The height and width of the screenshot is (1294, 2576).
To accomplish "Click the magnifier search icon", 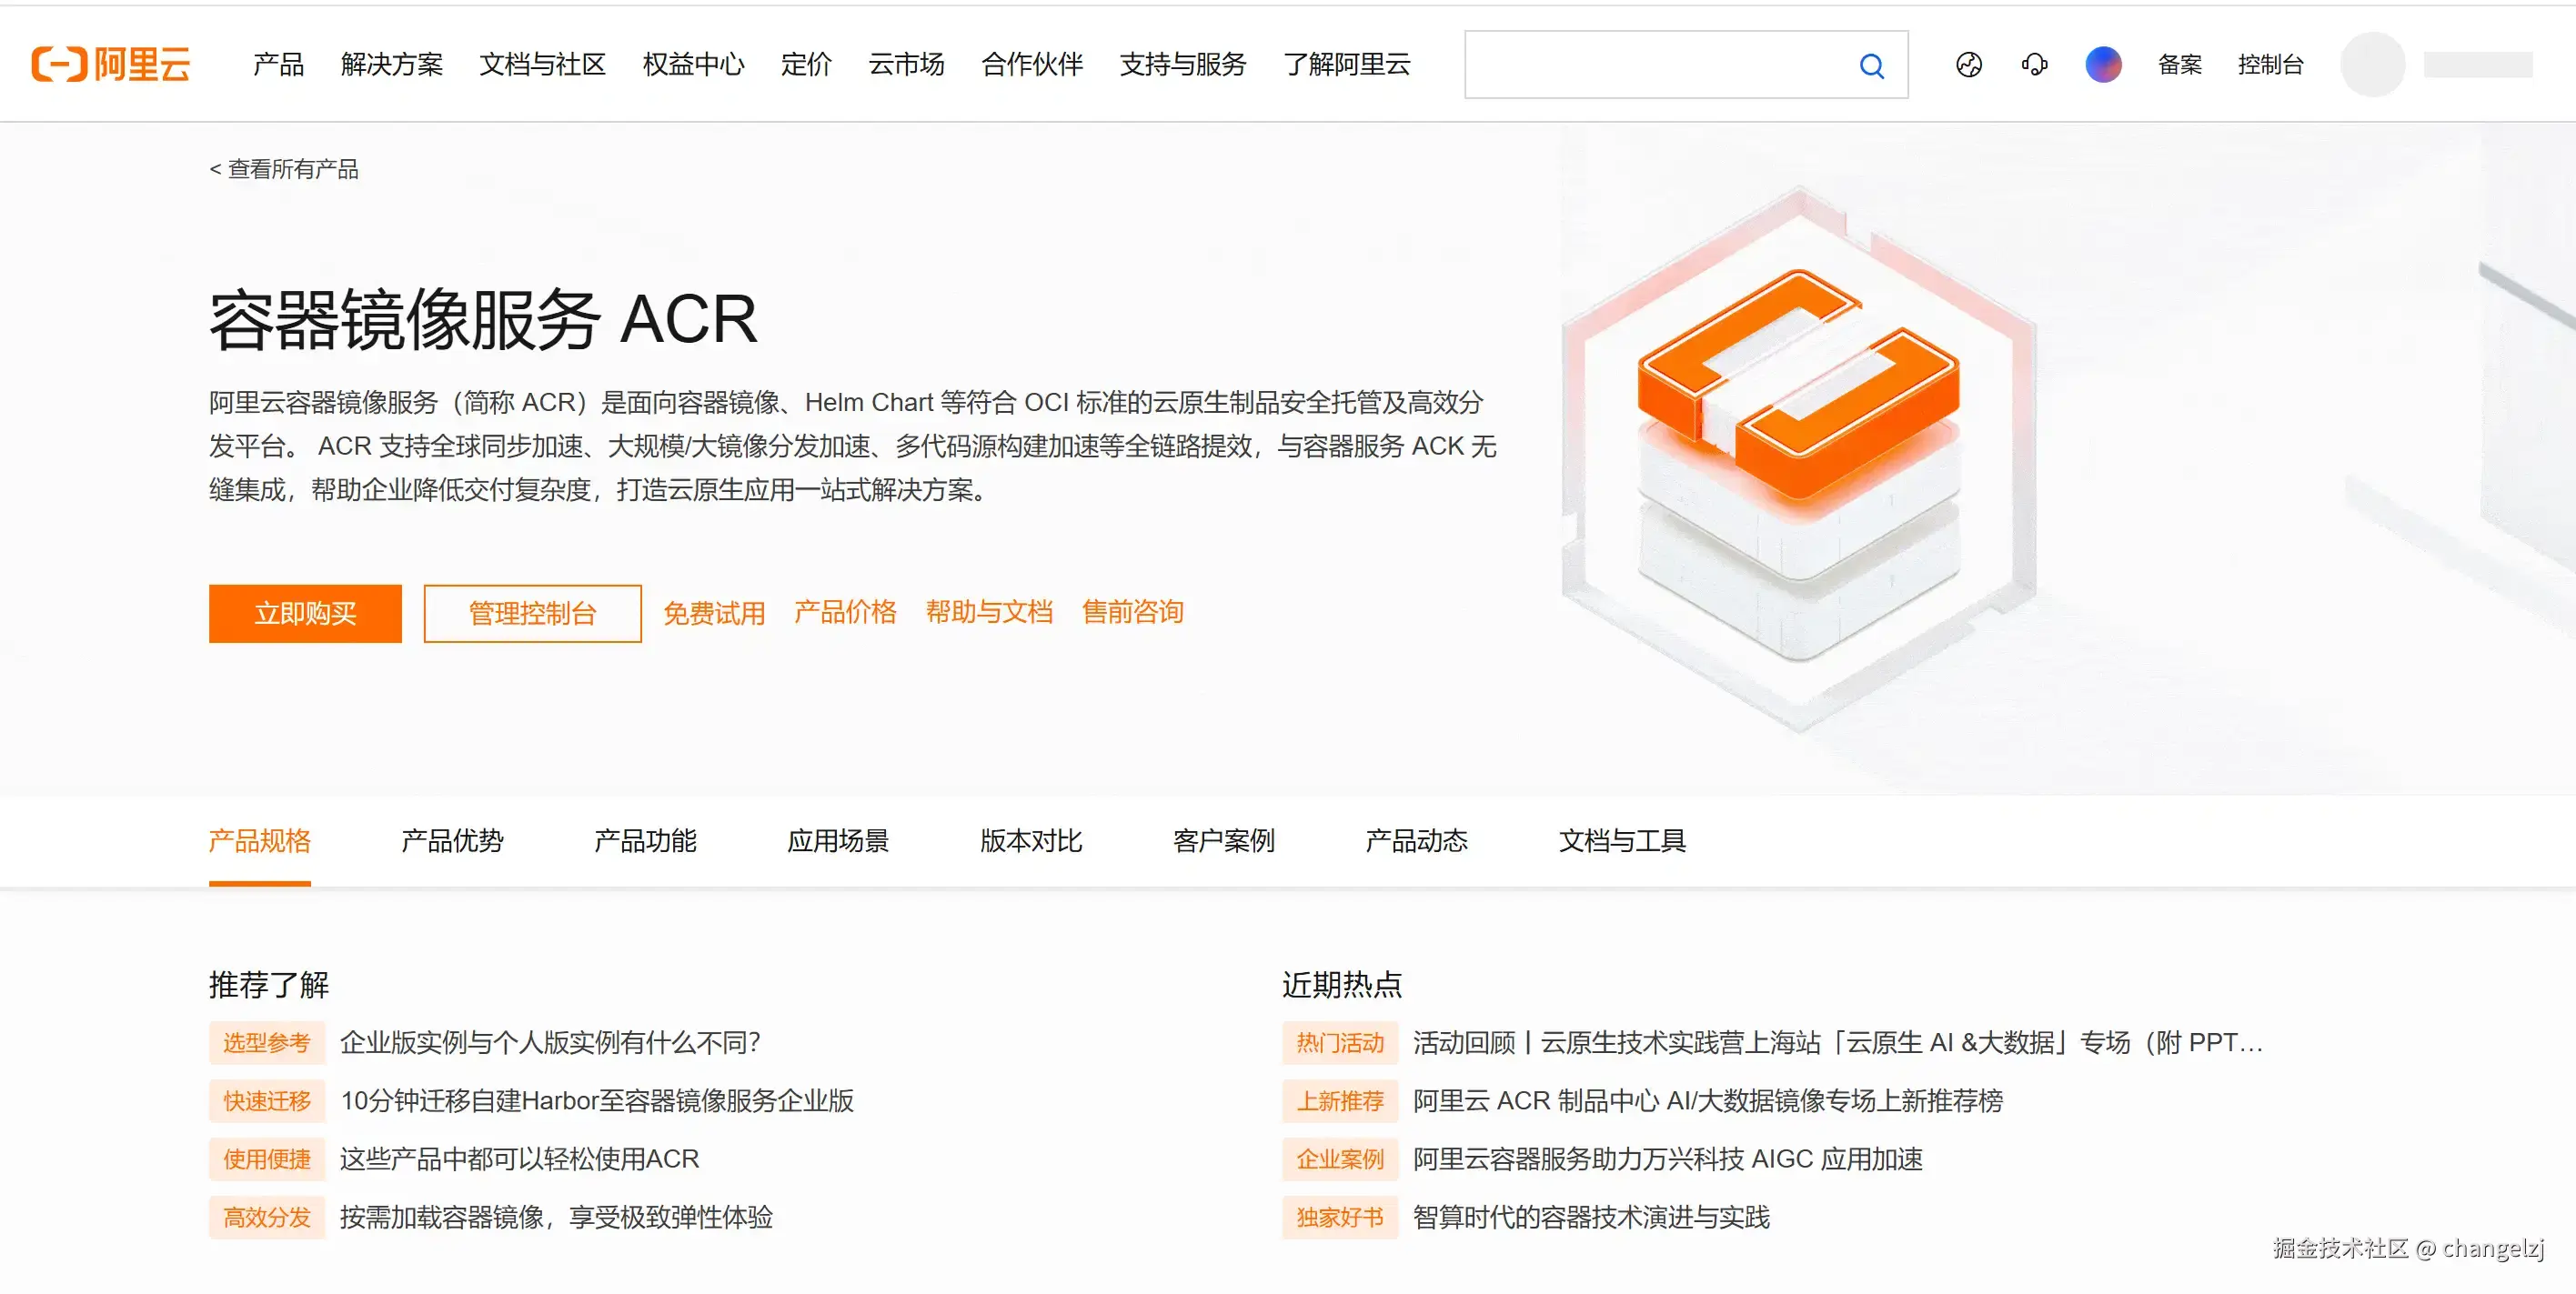I will [1871, 66].
